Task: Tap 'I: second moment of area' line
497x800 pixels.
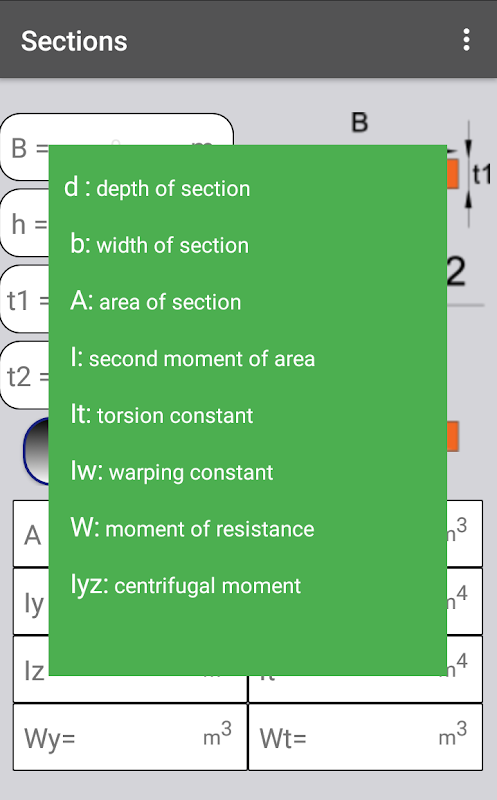Action: pos(192,358)
